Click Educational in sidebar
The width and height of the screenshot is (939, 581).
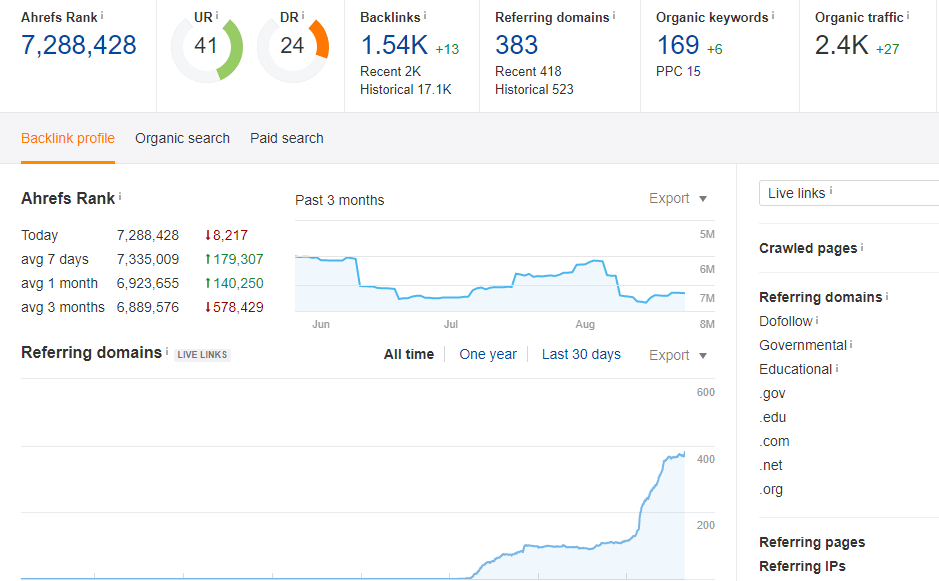click(x=796, y=370)
